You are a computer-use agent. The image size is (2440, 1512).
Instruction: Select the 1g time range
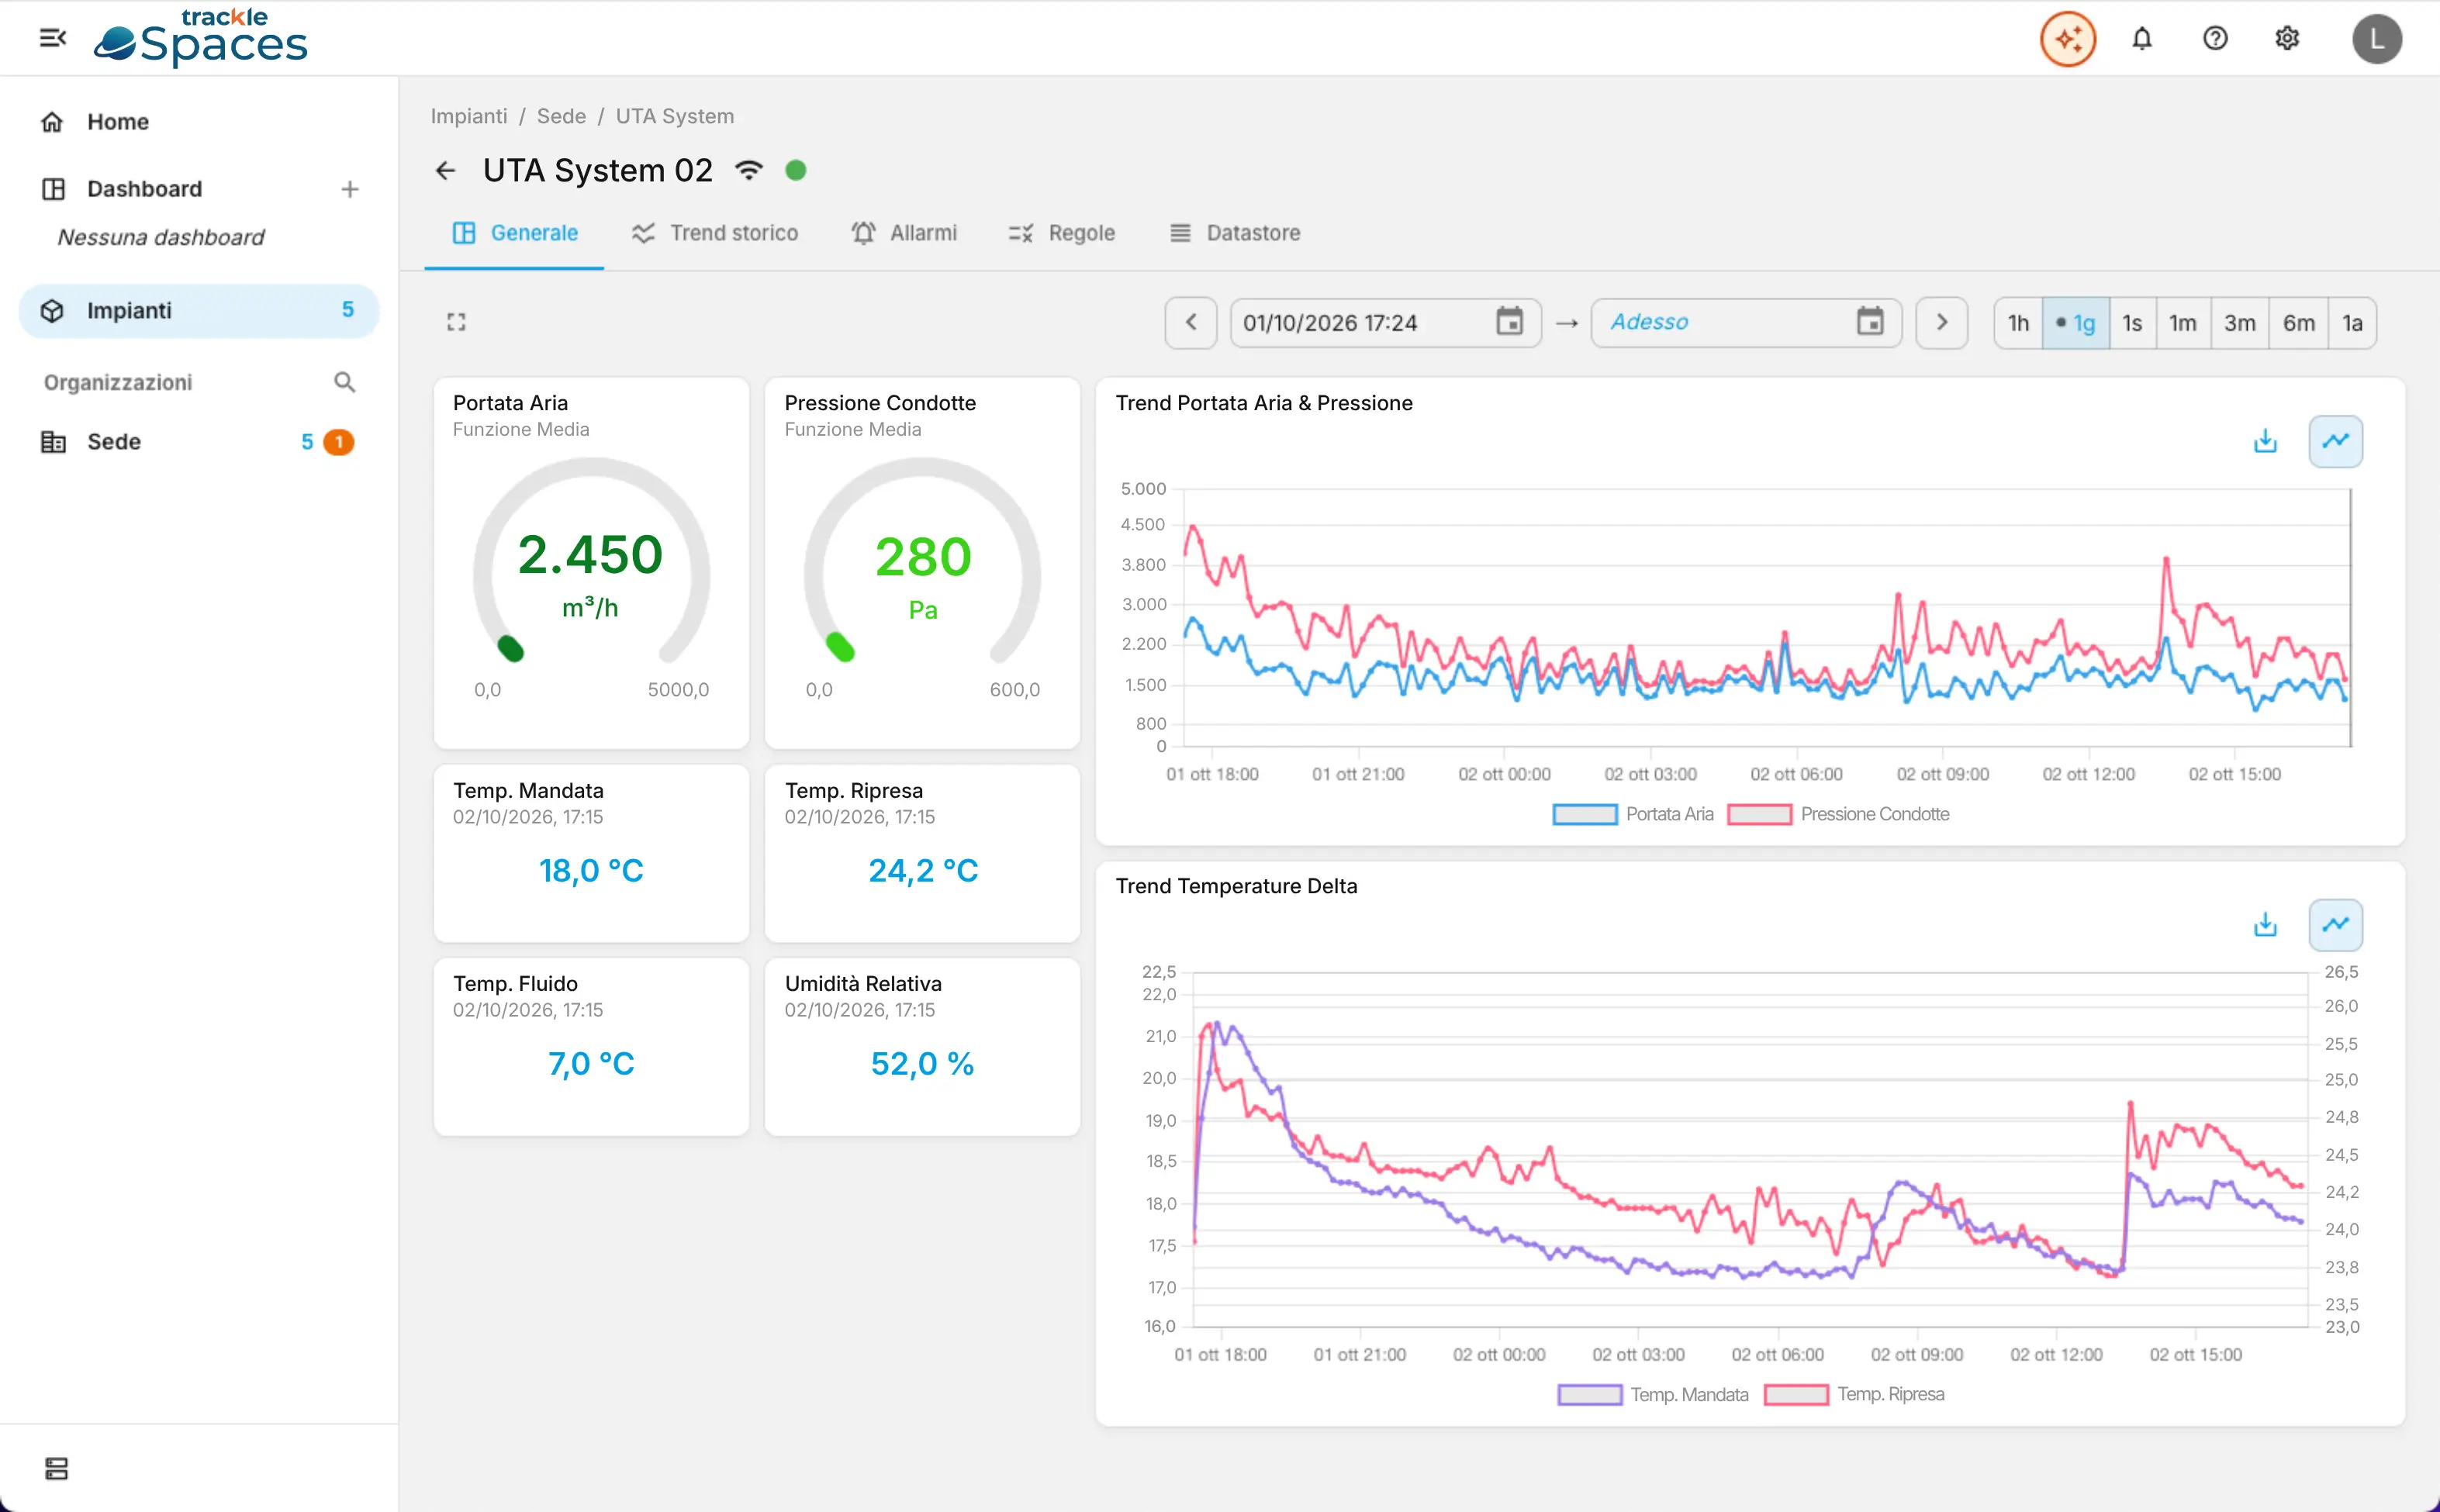(x=2075, y=323)
